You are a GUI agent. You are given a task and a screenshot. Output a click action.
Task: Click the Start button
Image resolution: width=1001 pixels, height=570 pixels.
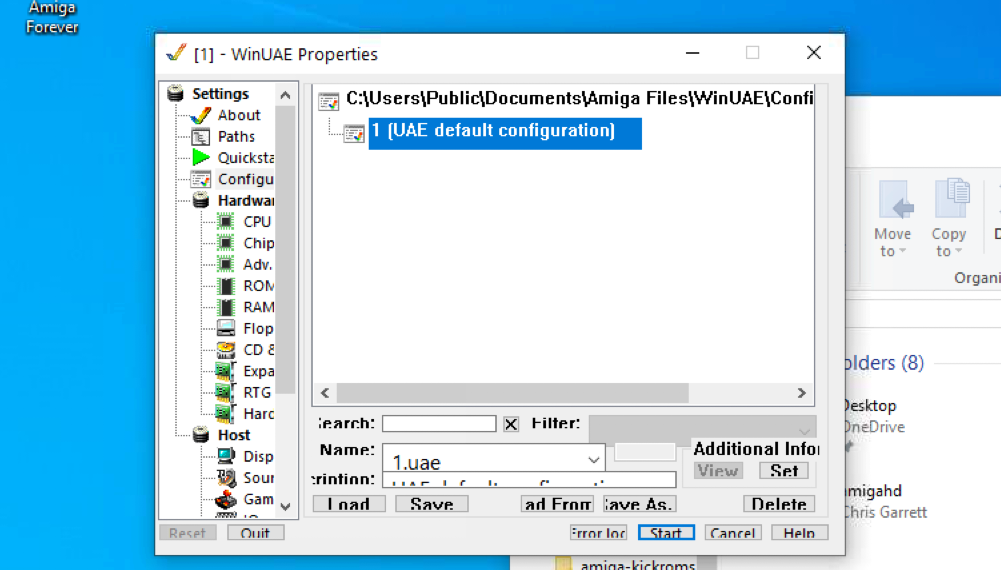[x=666, y=532]
